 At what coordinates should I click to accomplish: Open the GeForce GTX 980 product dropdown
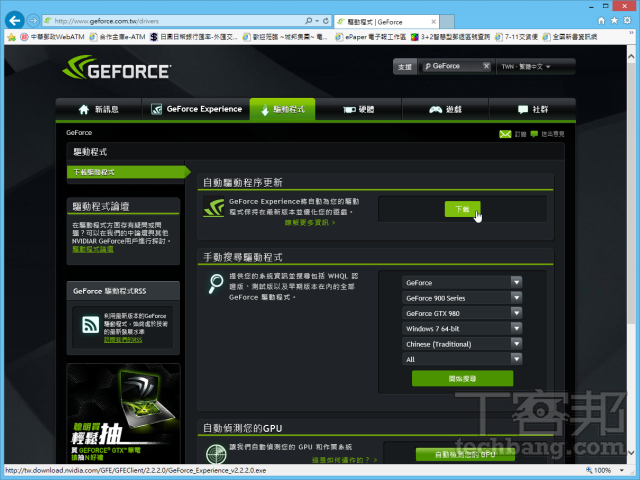click(462, 313)
